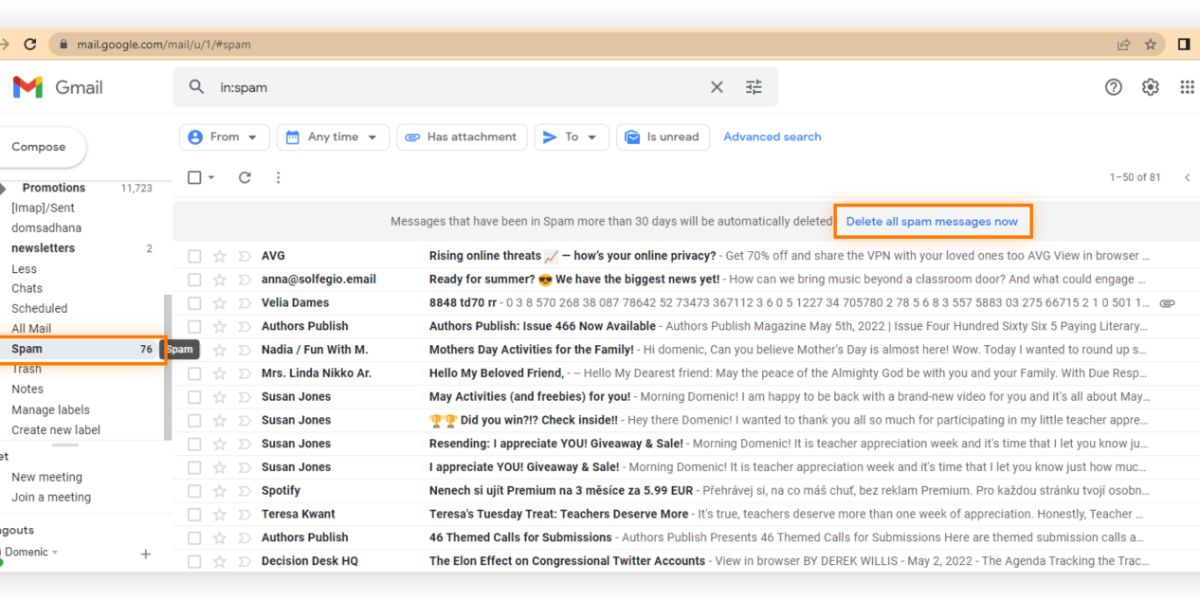Screen dimensions: 1200x600
Task: Star the Velia Dames email
Action: point(220,303)
